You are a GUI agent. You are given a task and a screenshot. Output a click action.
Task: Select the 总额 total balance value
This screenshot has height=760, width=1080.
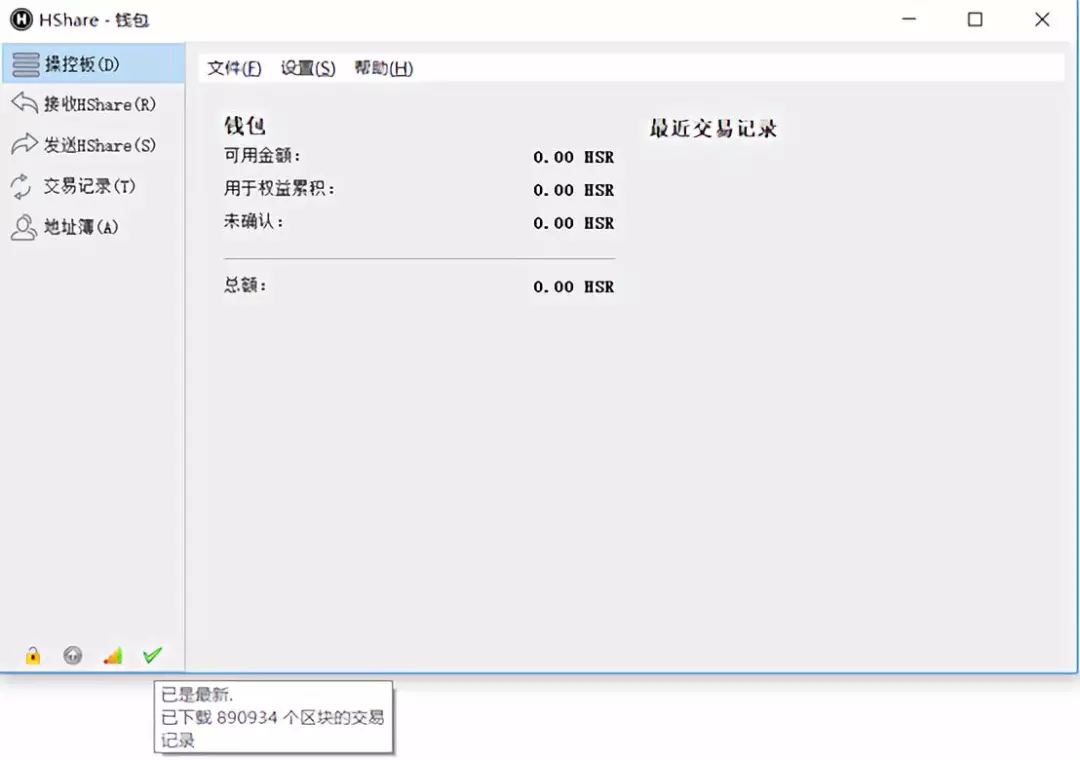(x=573, y=287)
